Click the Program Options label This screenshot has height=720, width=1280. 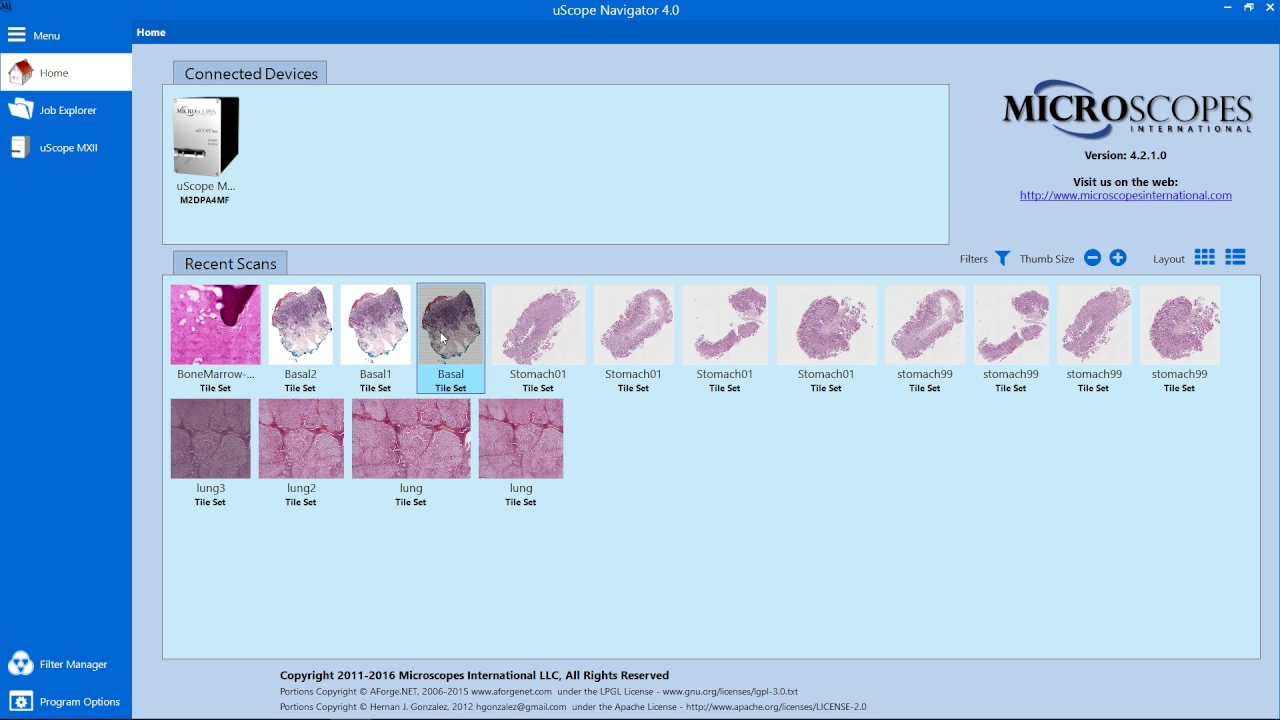click(80, 702)
